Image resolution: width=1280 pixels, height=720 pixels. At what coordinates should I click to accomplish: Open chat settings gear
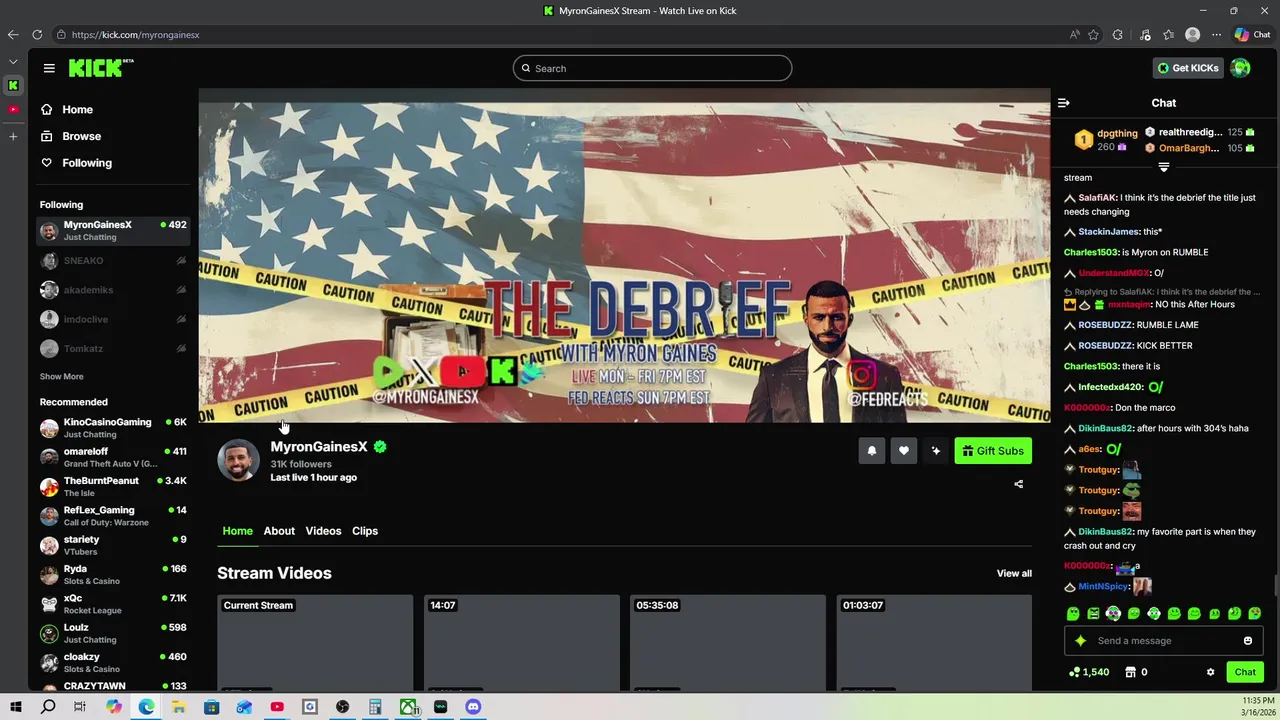click(x=1210, y=672)
